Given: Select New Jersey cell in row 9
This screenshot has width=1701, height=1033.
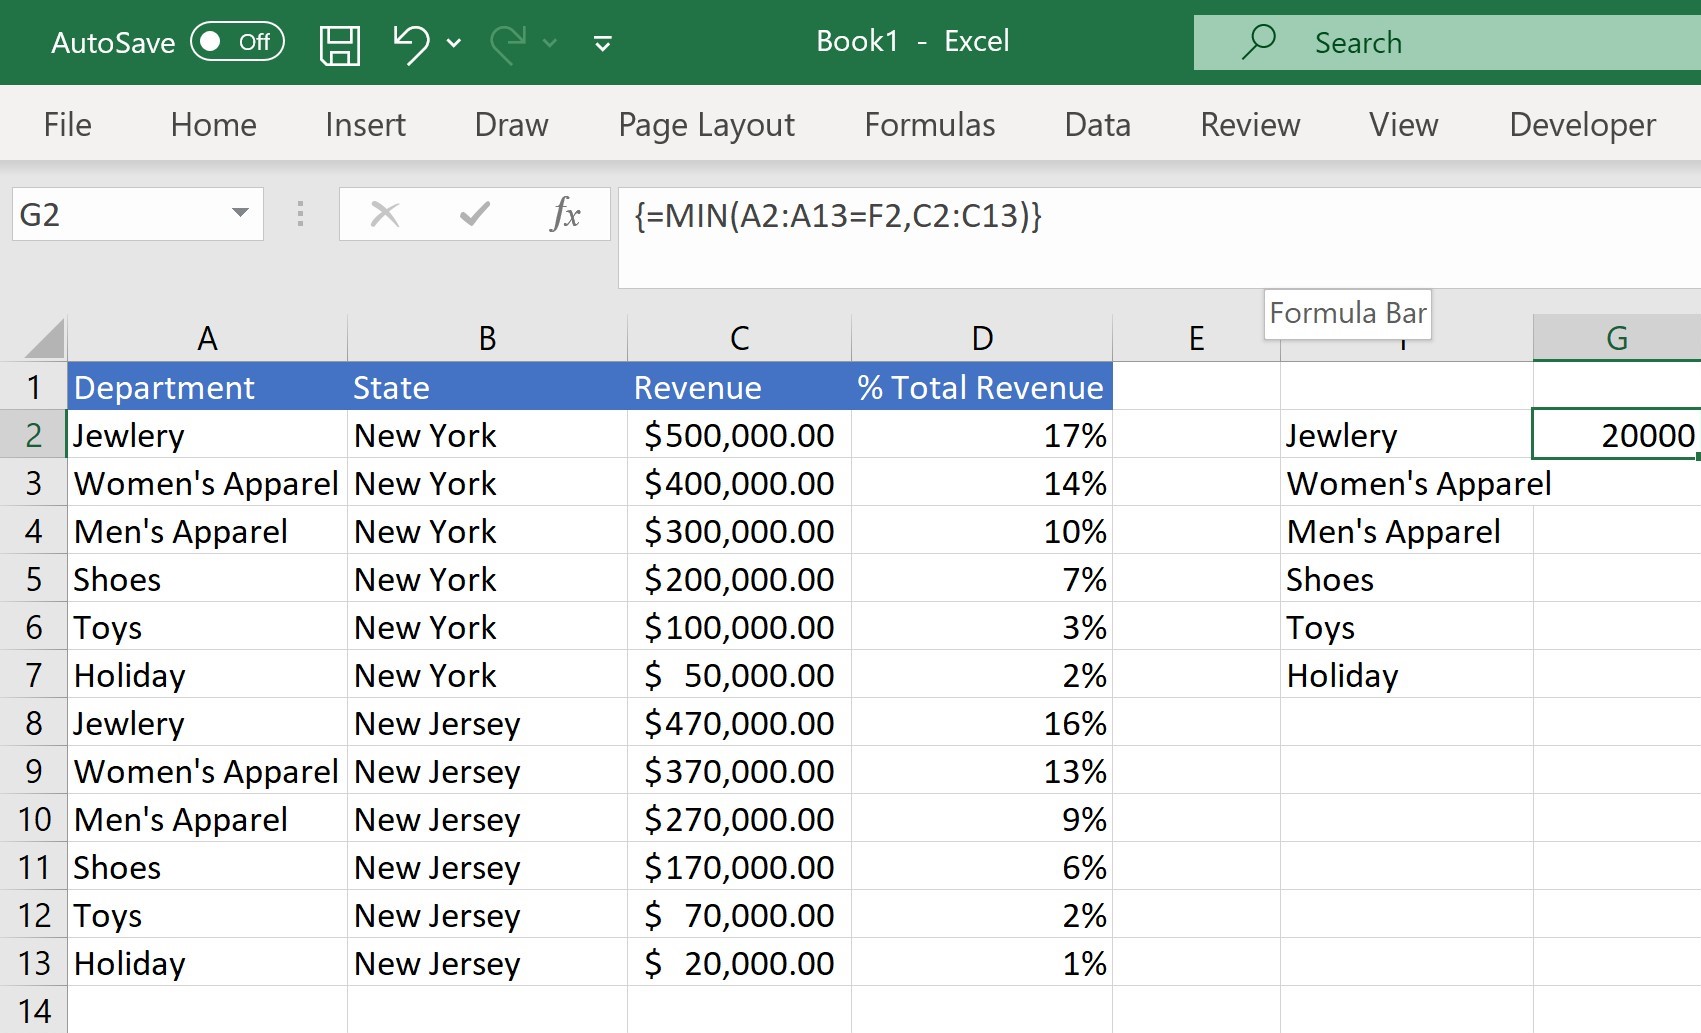Looking at the screenshot, I should [x=487, y=771].
